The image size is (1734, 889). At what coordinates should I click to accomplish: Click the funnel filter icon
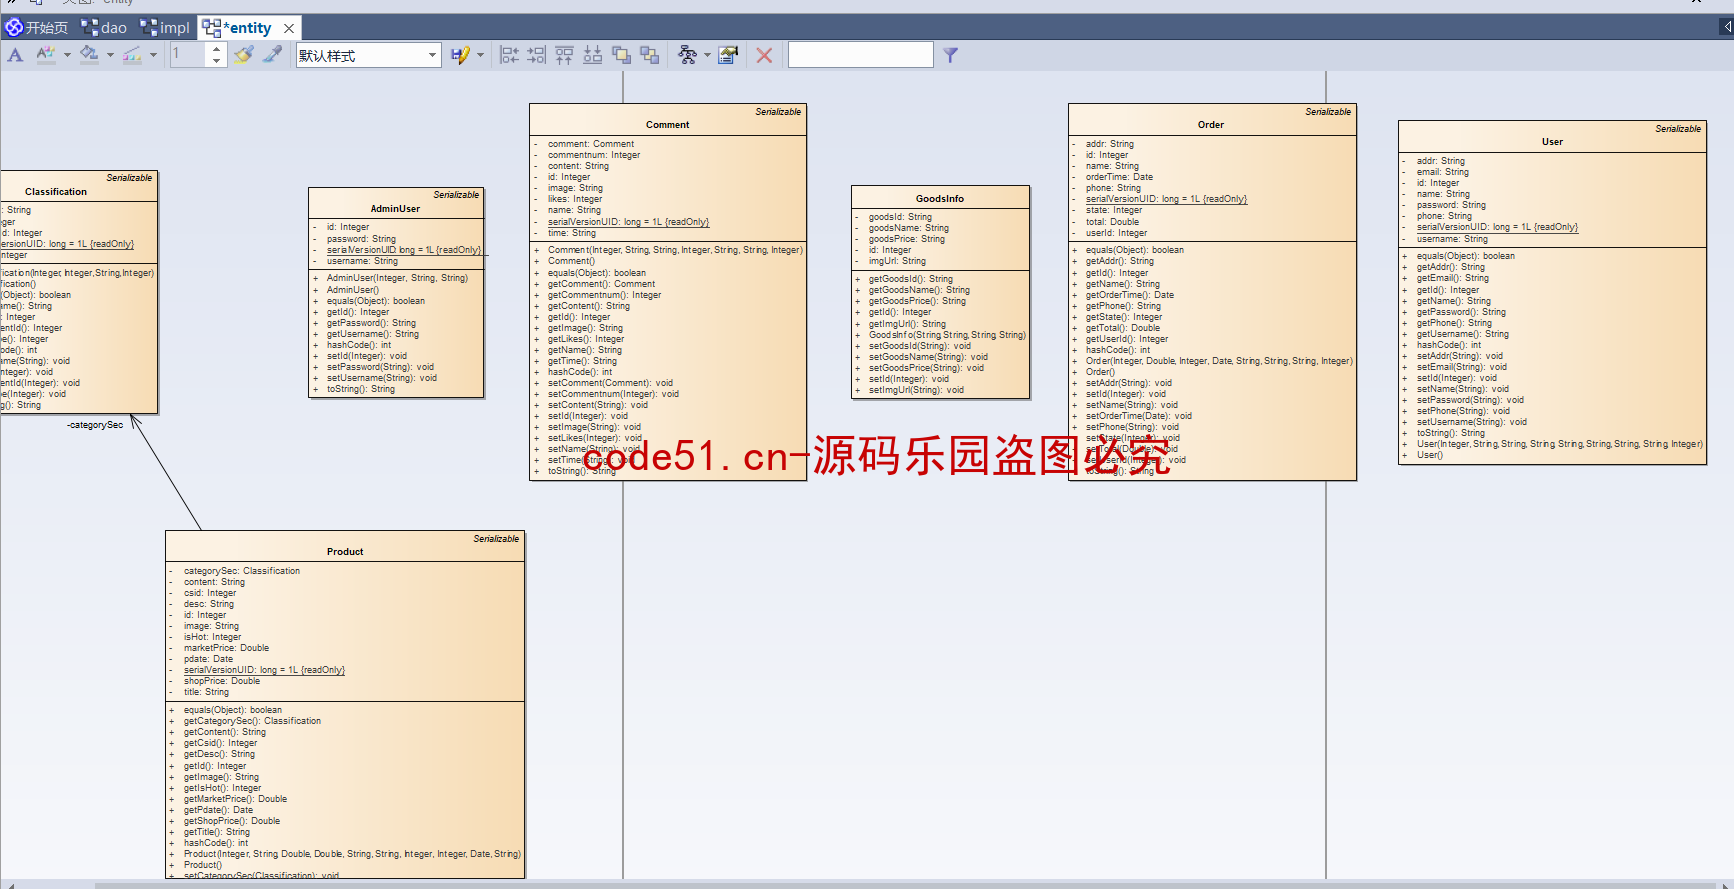coord(951,55)
